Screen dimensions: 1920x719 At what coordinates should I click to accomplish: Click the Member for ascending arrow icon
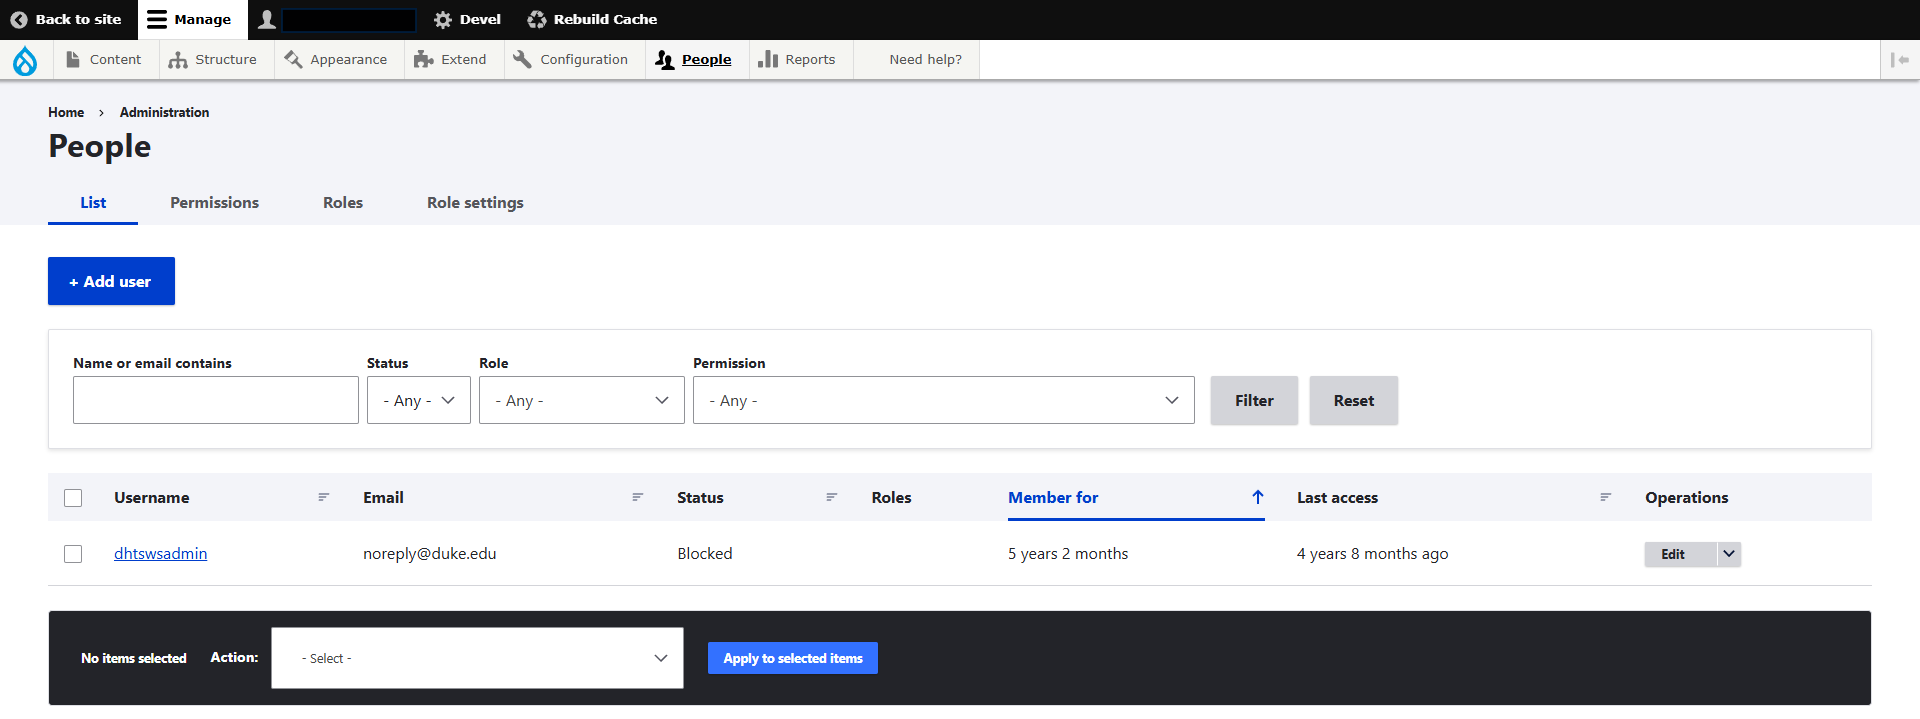(1258, 497)
